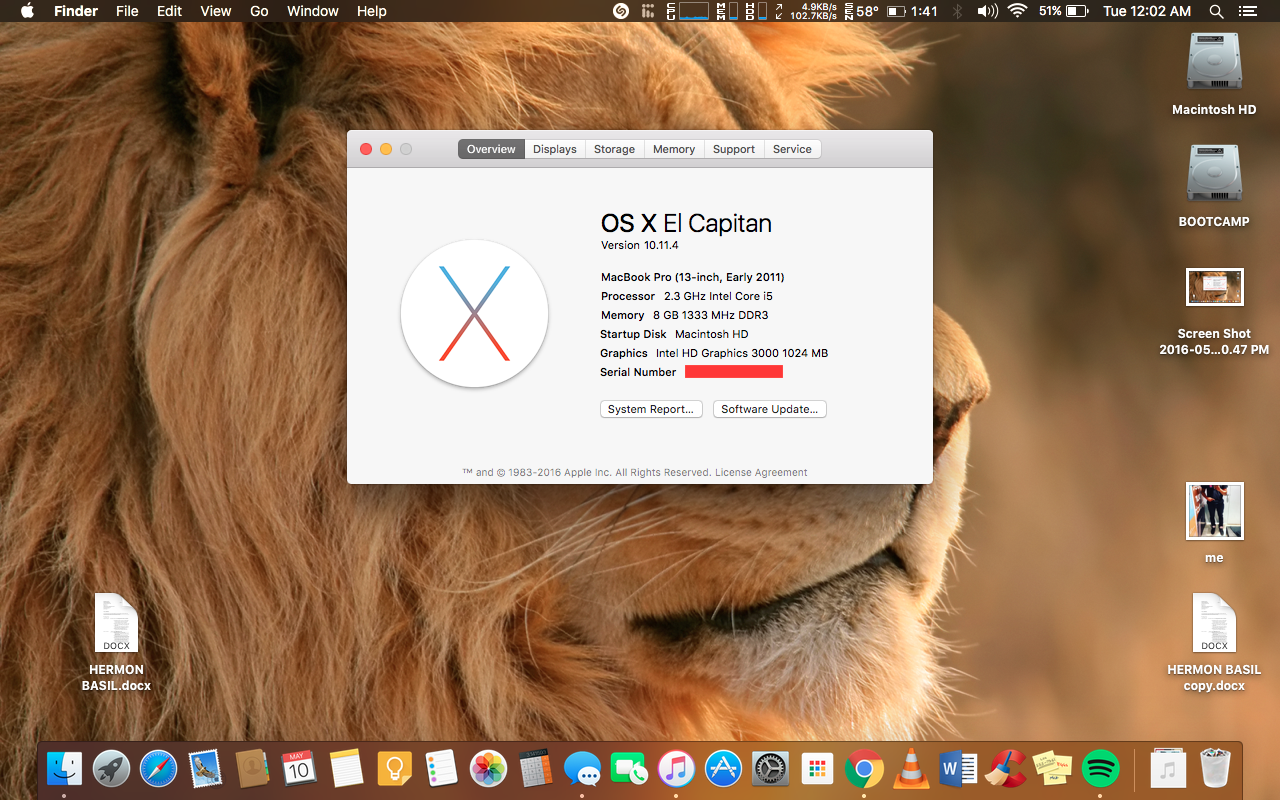The width and height of the screenshot is (1280, 800).
Task: Switch to the Memory tab
Action: click(674, 149)
